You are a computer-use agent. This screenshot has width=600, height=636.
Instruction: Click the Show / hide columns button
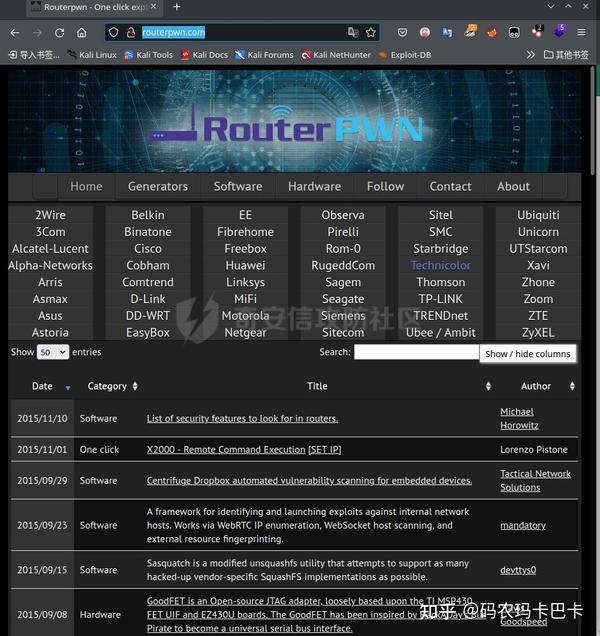click(x=527, y=354)
